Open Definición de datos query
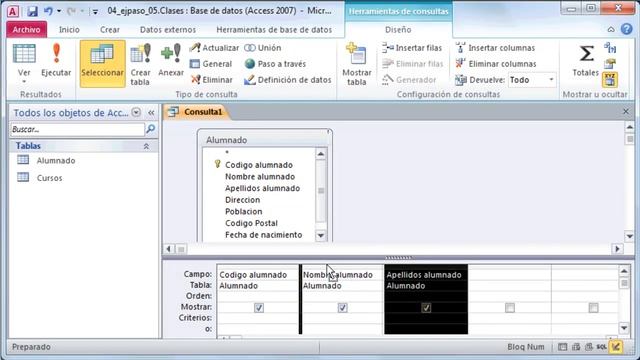The width and height of the screenshot is (640, 360). coord(288,80)
